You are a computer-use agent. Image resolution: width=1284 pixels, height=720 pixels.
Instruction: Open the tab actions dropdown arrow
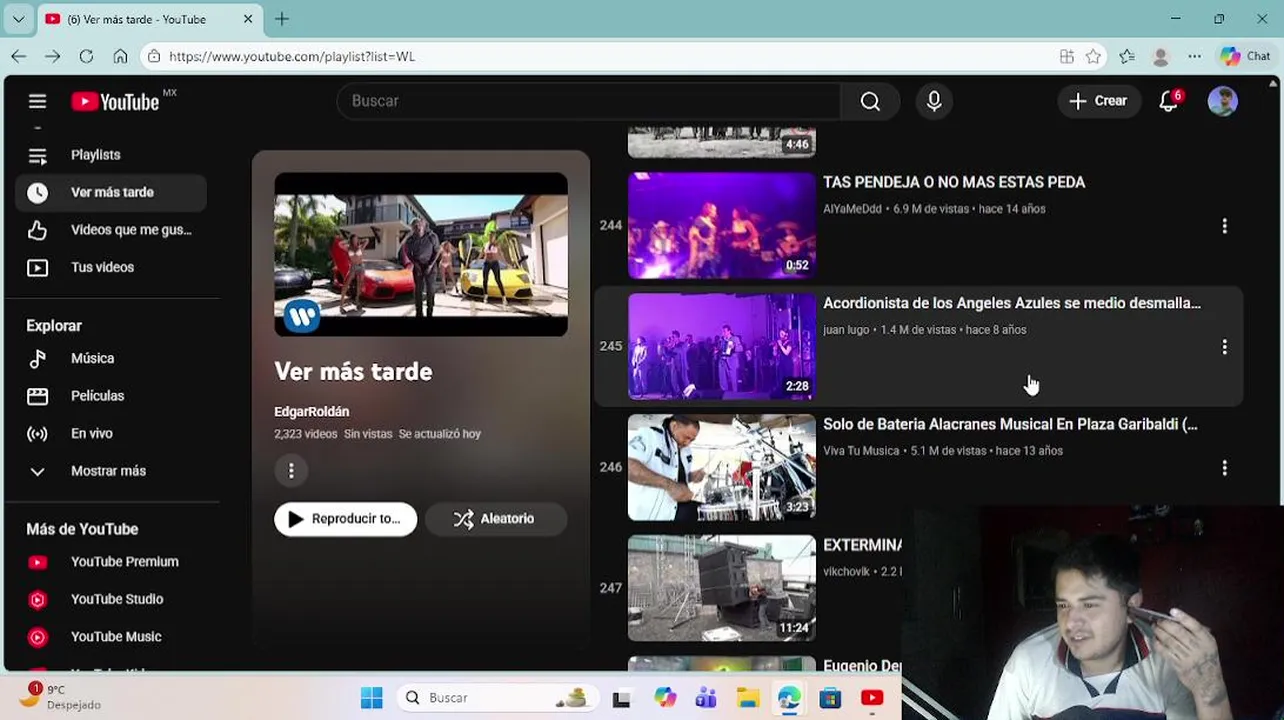coord(18,19)
